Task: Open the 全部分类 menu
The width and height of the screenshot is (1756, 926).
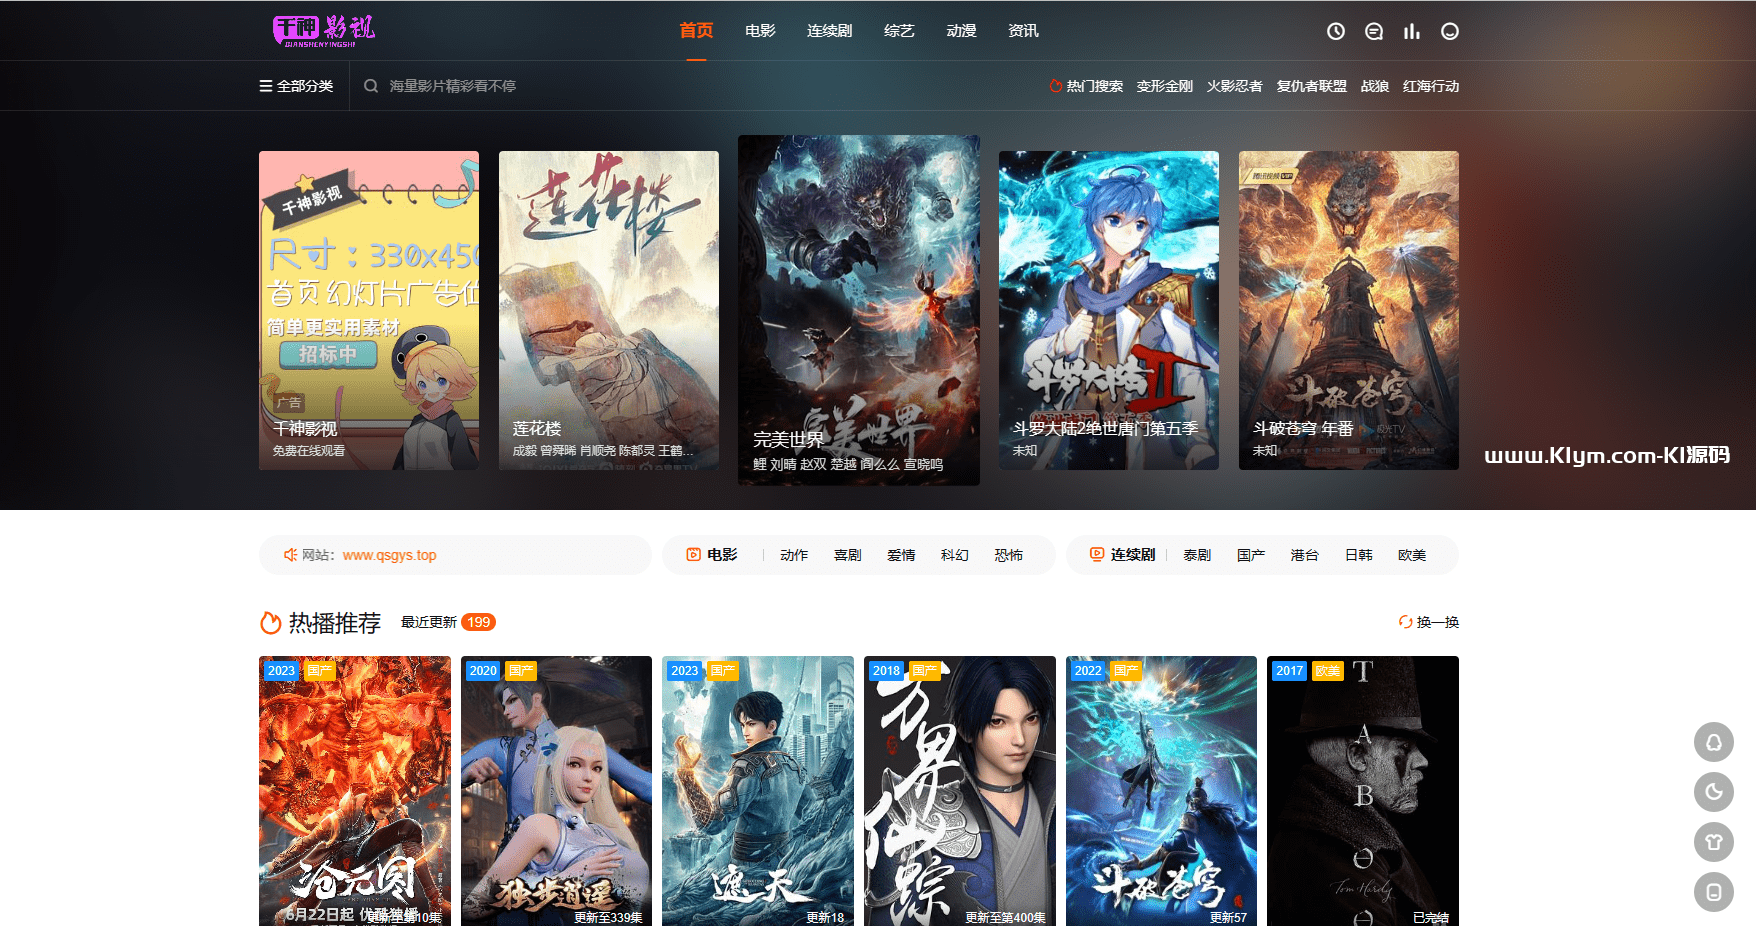Action: (296, 86)
